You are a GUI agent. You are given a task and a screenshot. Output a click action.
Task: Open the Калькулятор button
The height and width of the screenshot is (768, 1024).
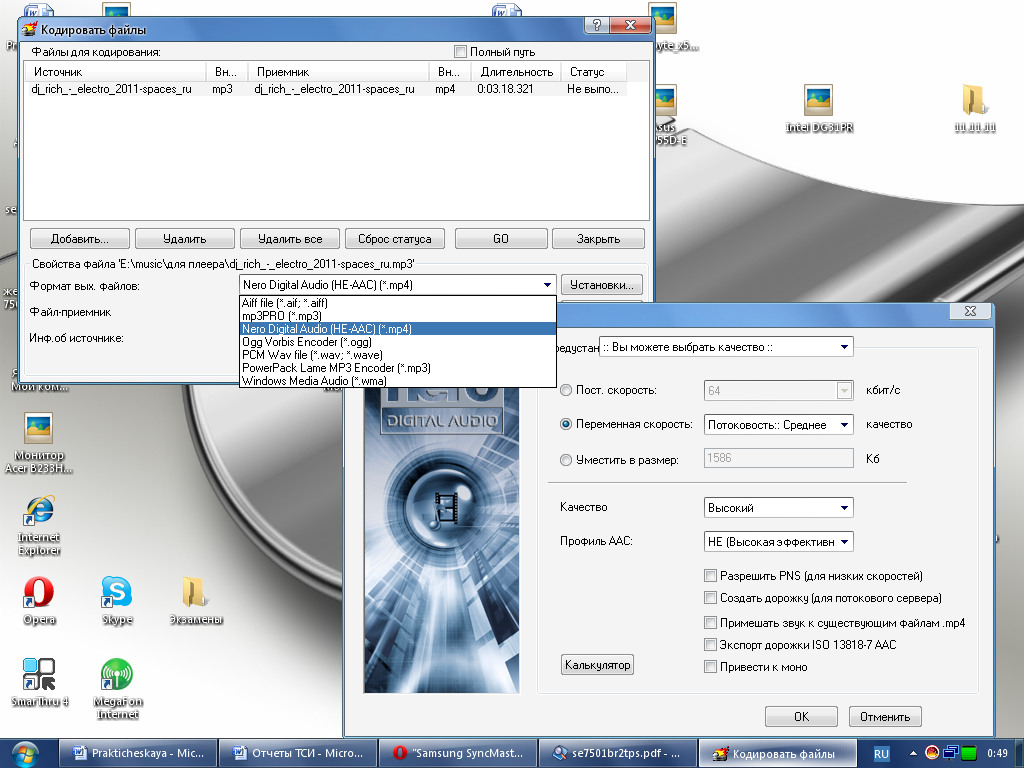click(x=598, y=665)
